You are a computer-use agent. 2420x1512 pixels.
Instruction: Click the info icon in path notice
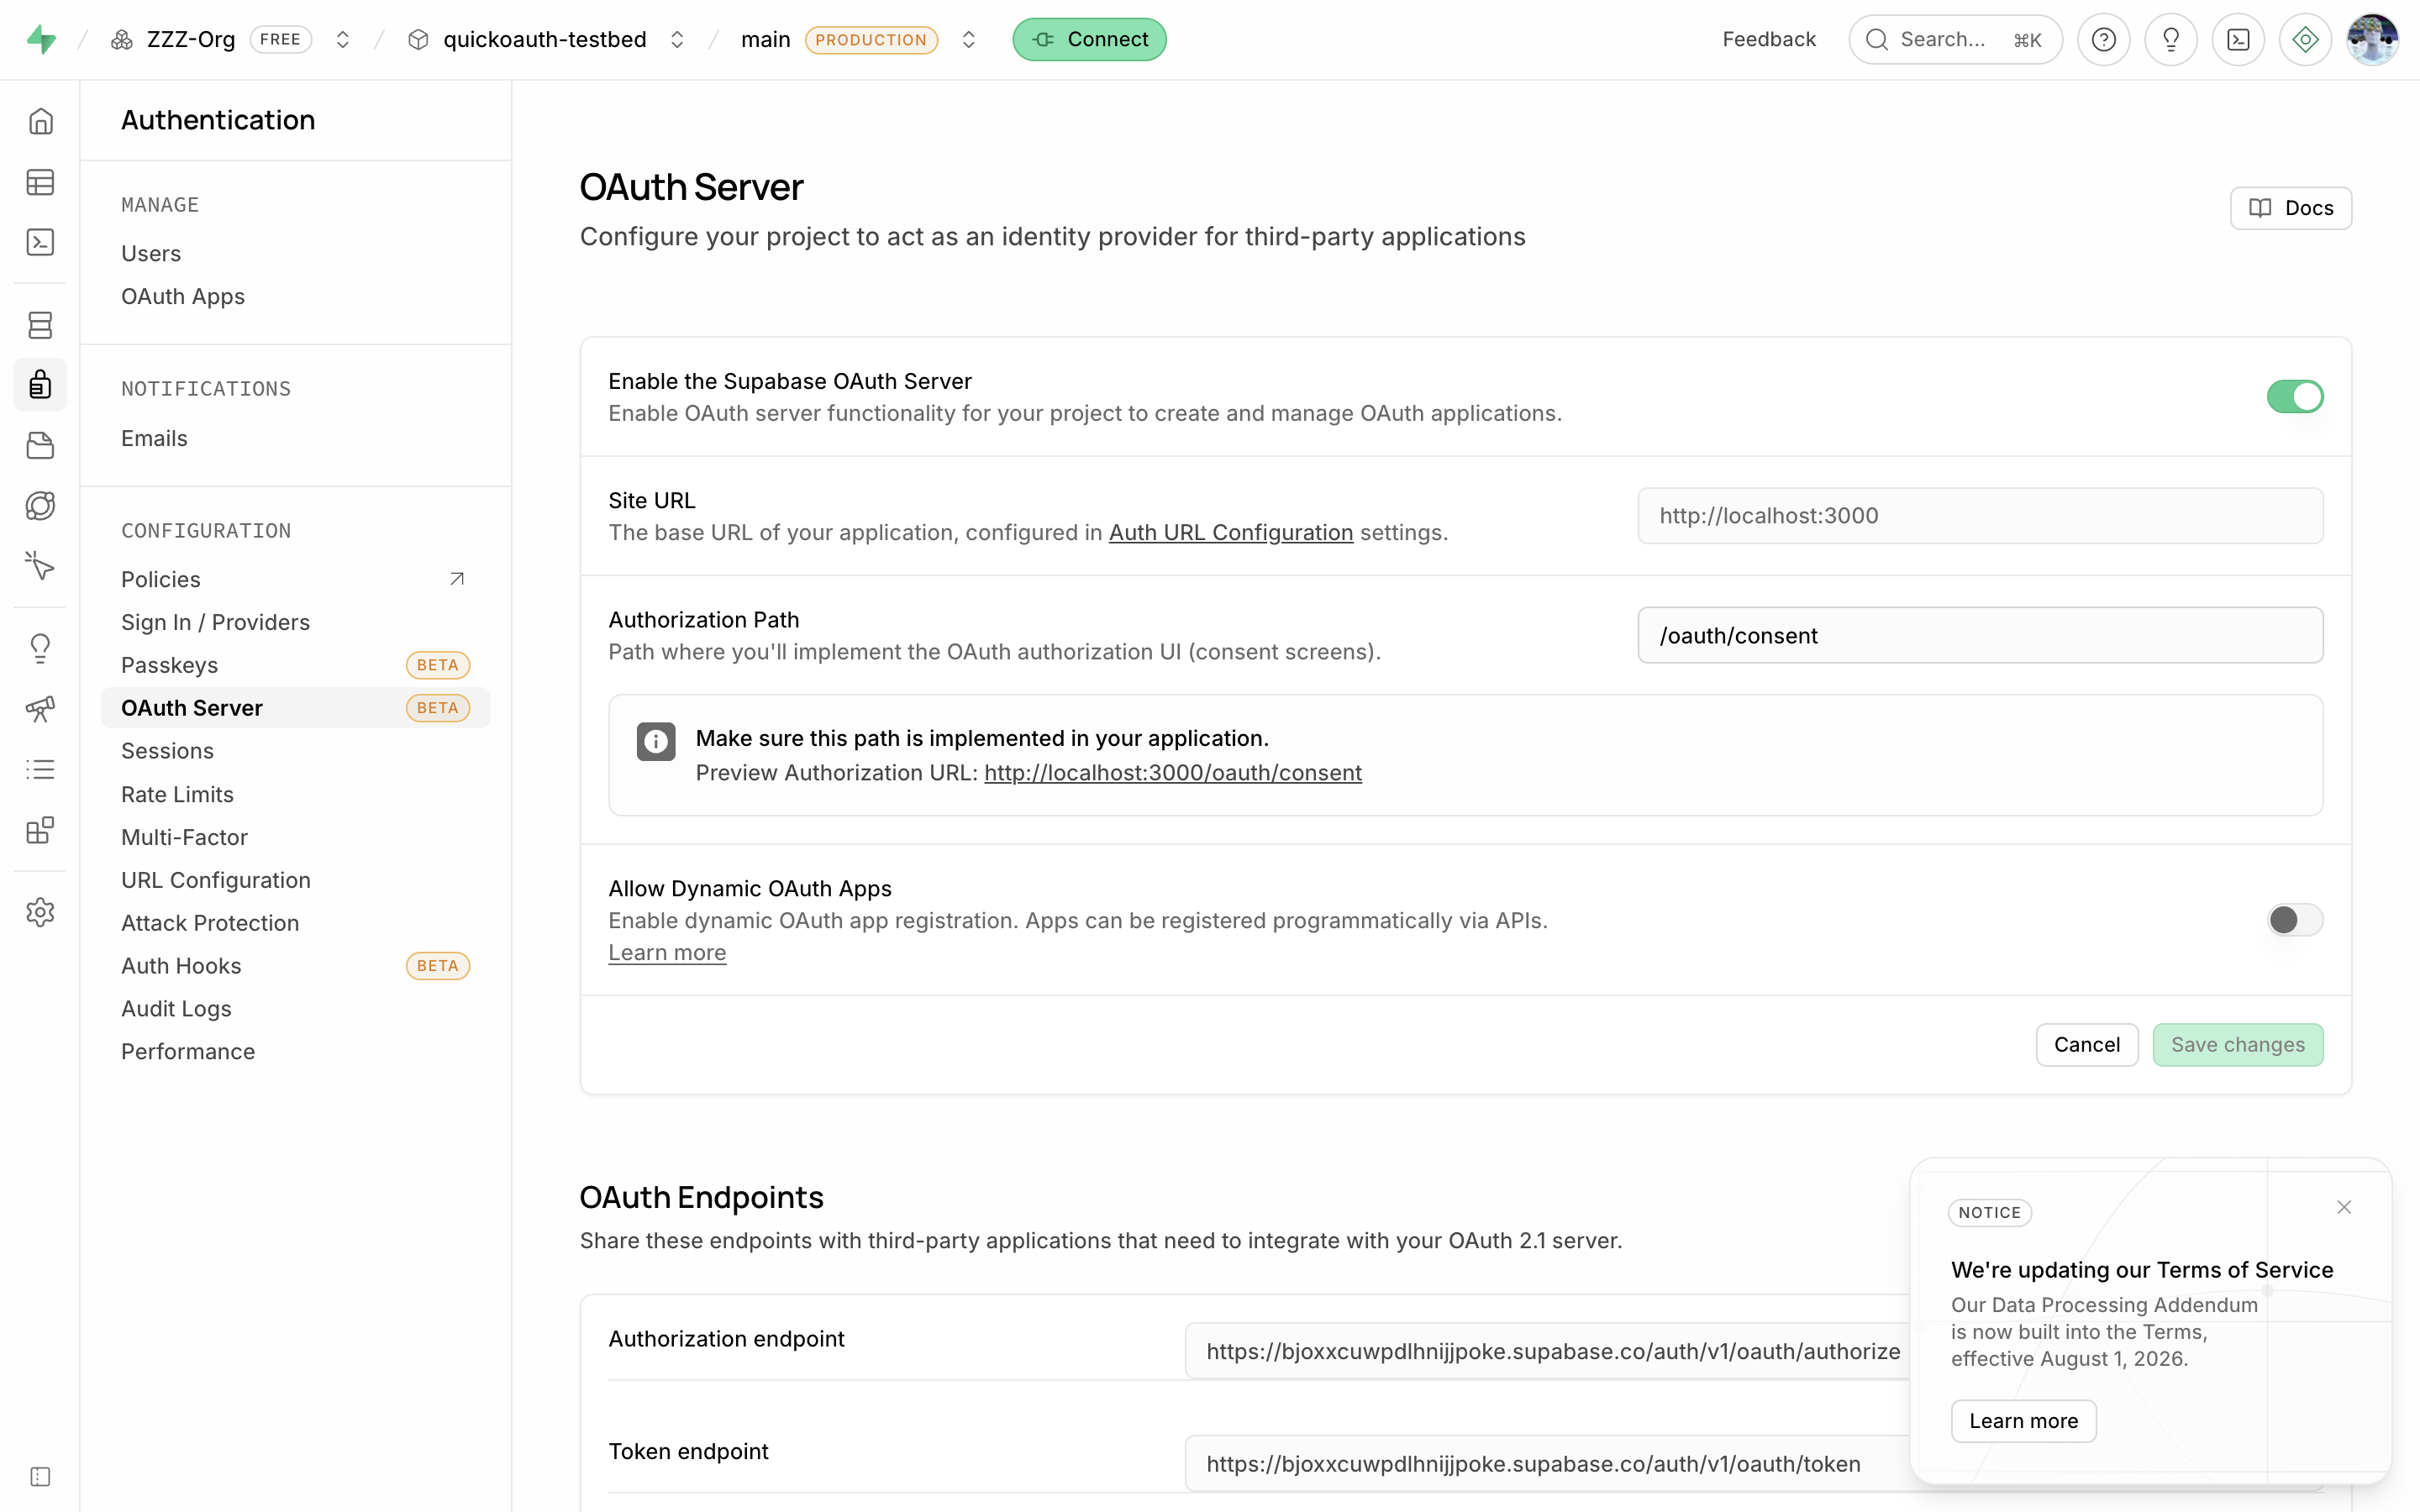click(x=656, y=741)
